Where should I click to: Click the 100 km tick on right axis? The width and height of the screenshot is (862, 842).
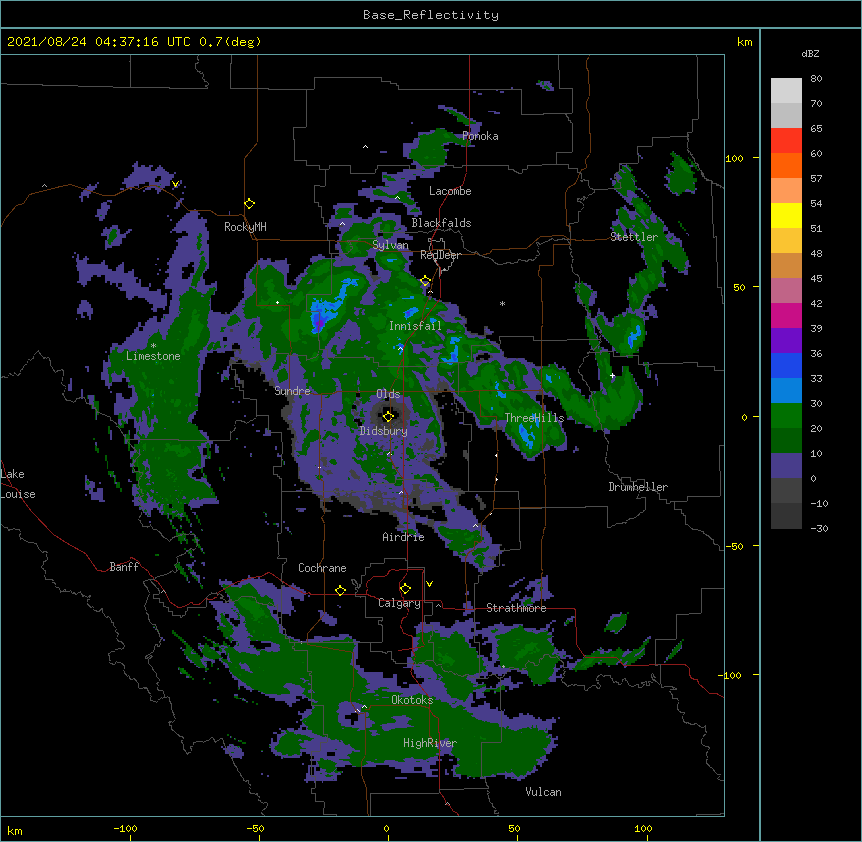point(734,158)
